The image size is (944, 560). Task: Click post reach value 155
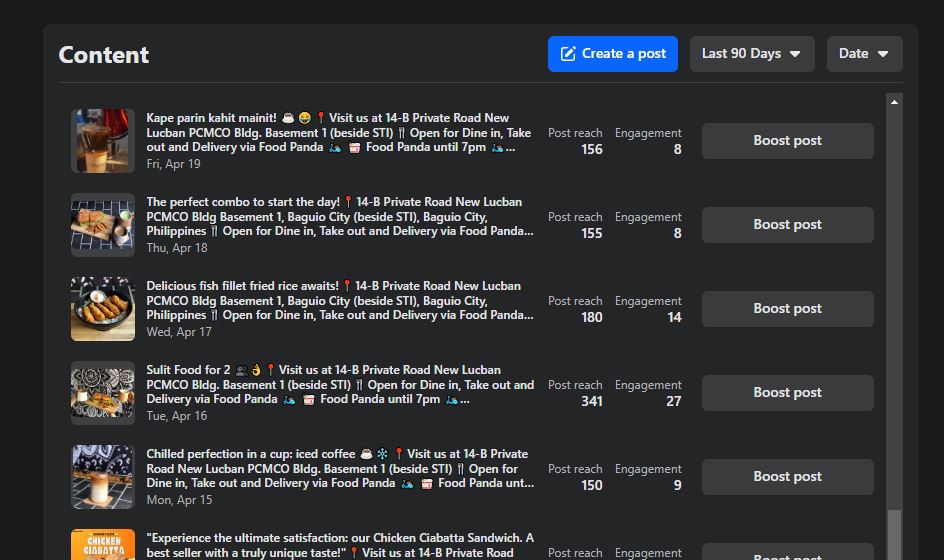[591, 233]
